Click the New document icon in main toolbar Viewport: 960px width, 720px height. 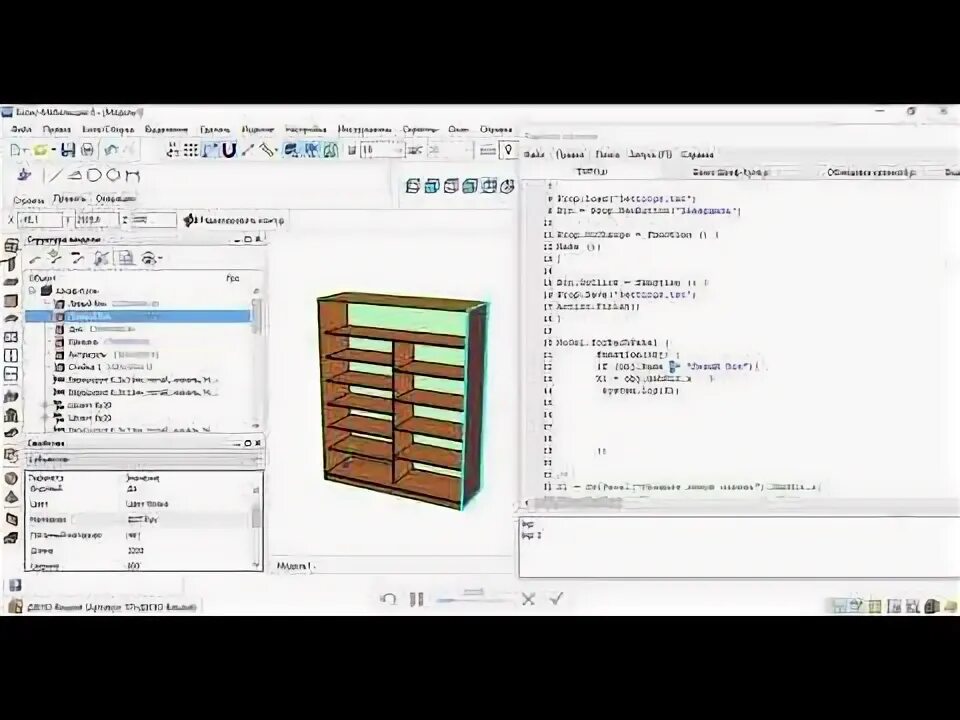[x=16, y=151]
